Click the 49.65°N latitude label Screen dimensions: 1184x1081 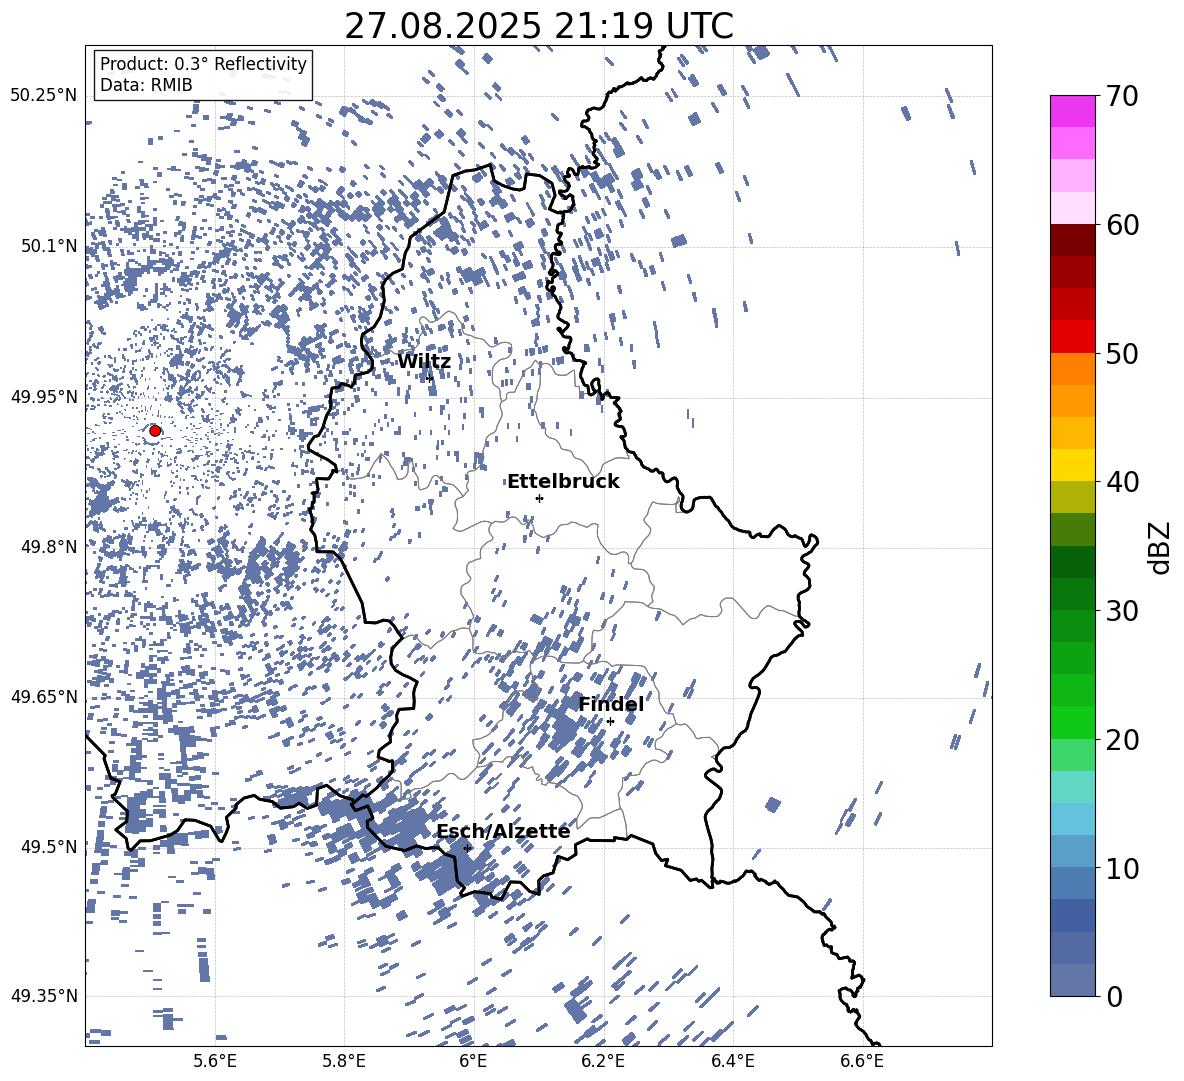tap(44, 696)
